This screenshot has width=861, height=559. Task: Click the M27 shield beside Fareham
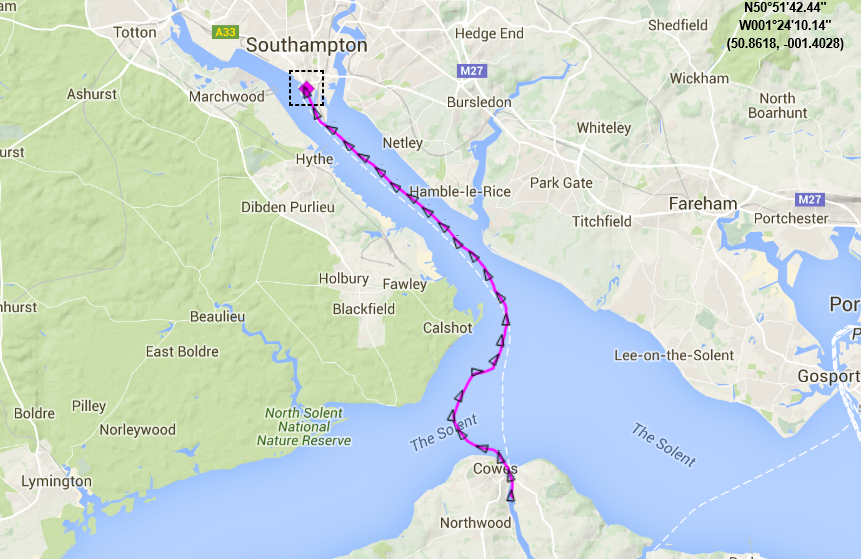click(810, 199)
